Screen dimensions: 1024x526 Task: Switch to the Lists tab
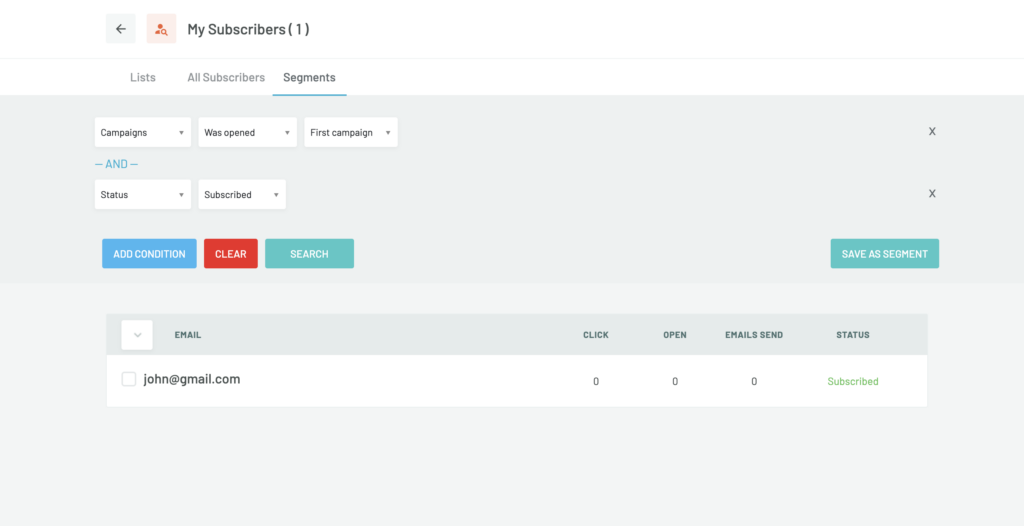coord(143,77)
